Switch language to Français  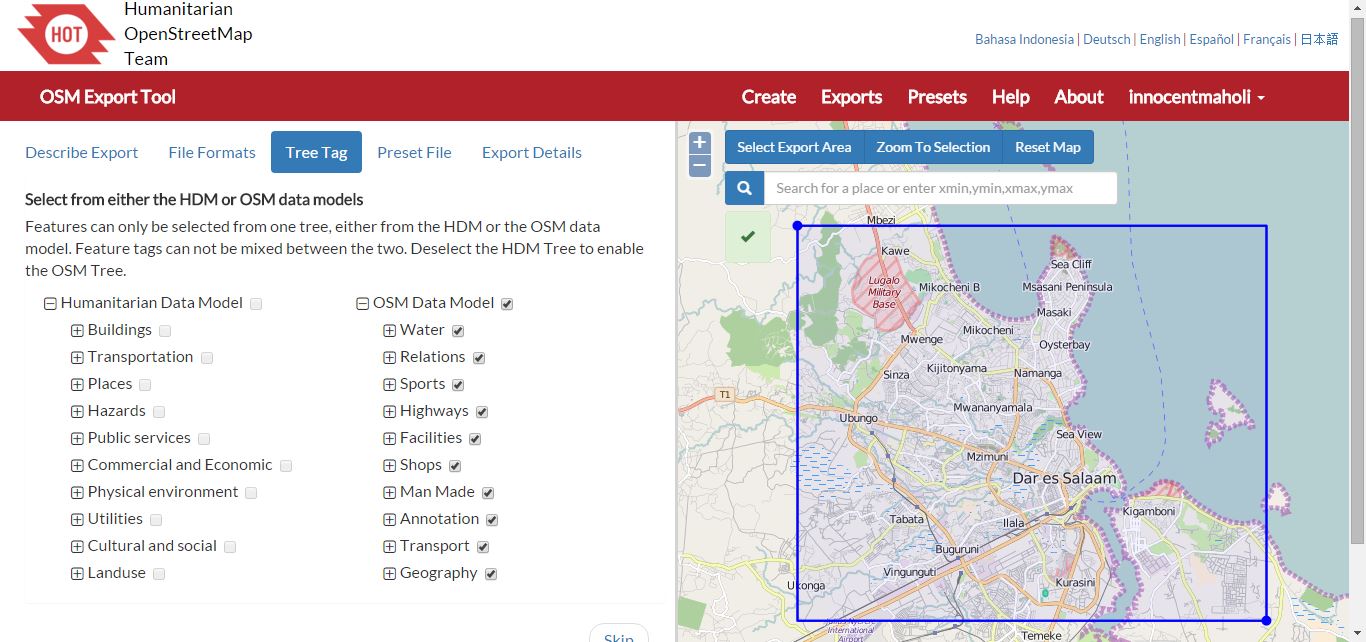[1266, 39]
